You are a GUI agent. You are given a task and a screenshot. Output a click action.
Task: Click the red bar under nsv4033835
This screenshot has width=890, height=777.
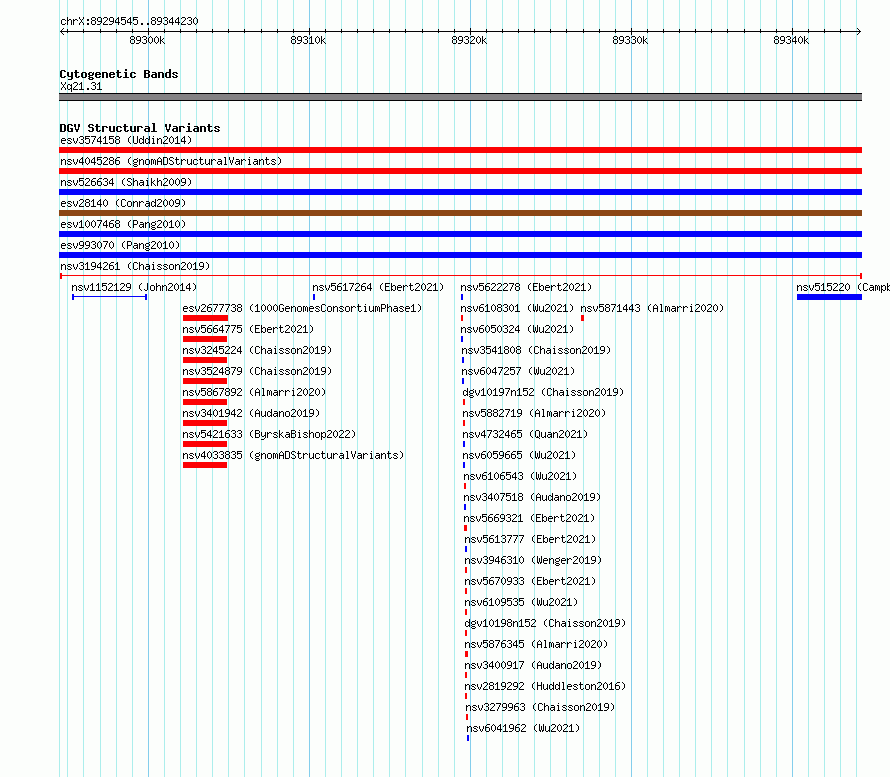click(x=205, y=465)
